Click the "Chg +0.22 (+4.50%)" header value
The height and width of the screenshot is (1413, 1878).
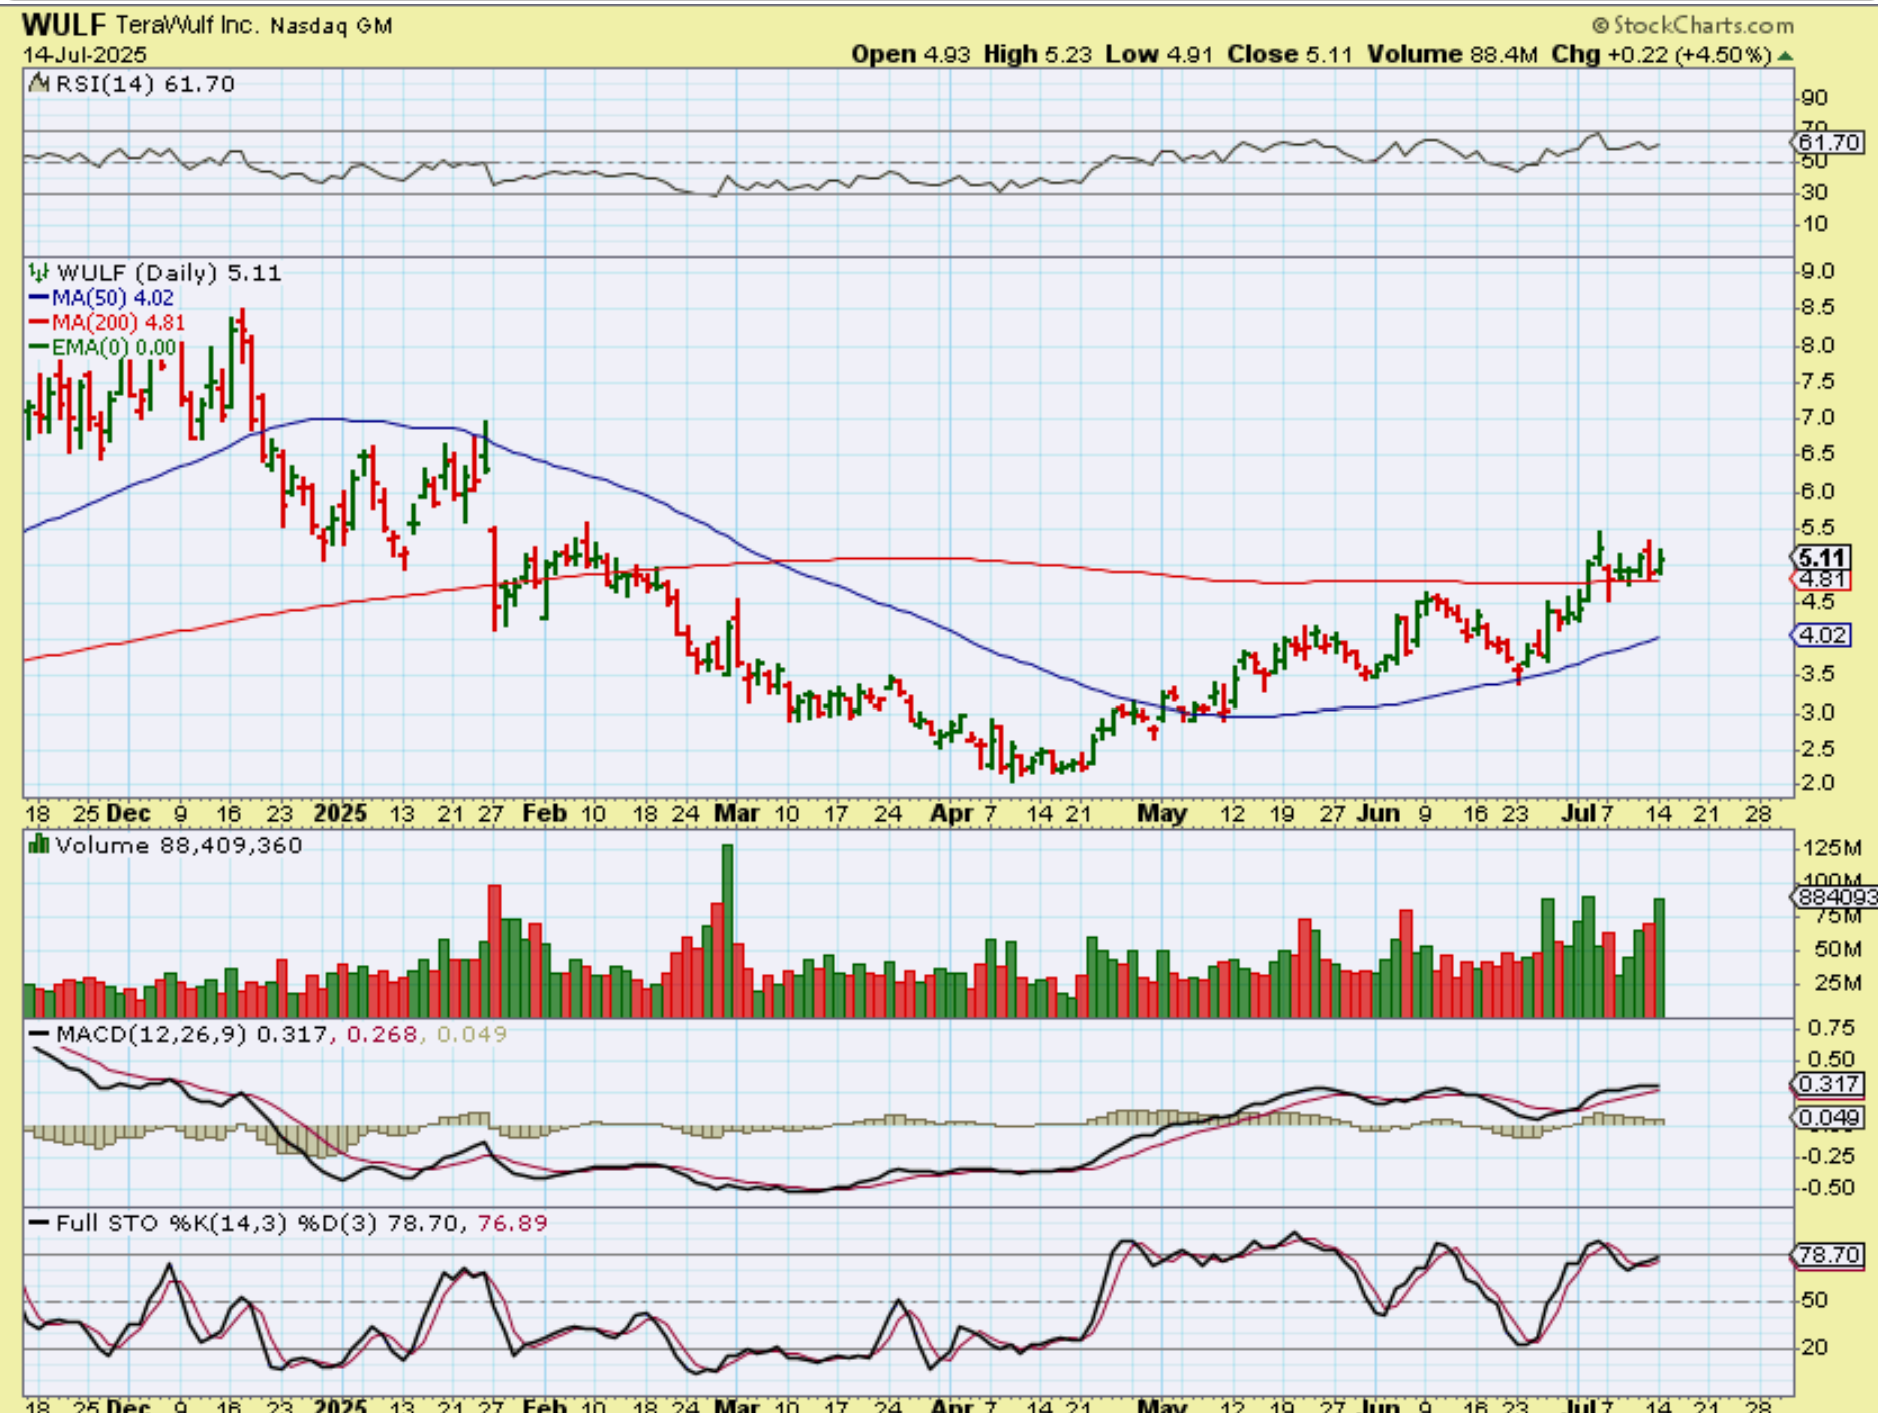click(1662, 54)
